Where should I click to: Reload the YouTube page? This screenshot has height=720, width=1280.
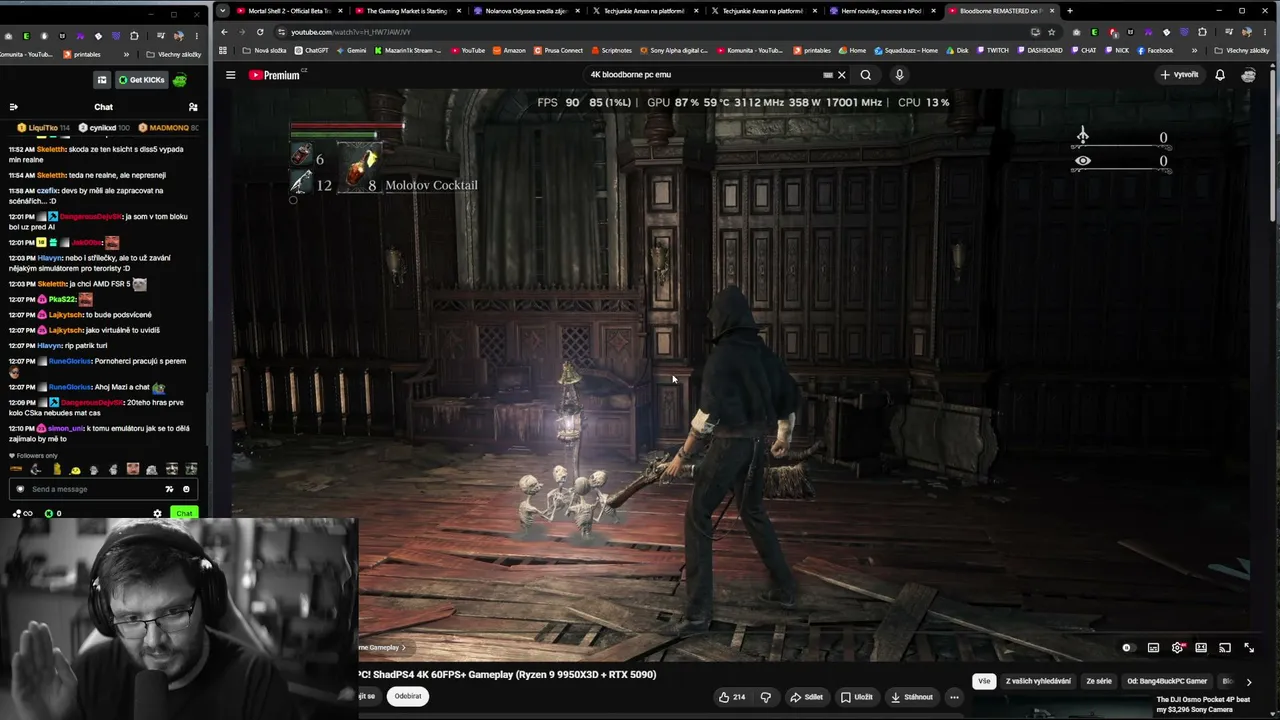coord(260,32)
